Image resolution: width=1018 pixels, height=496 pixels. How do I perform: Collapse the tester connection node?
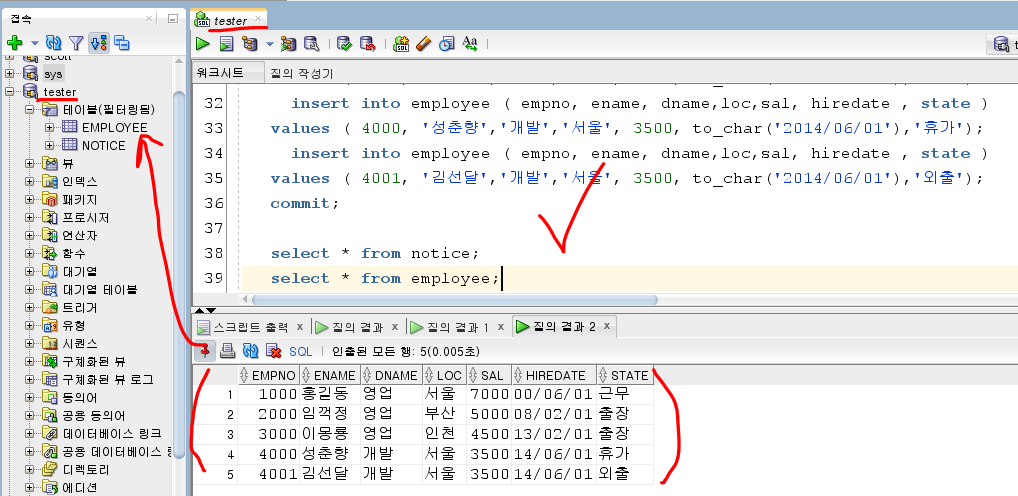tap(10, 92)
